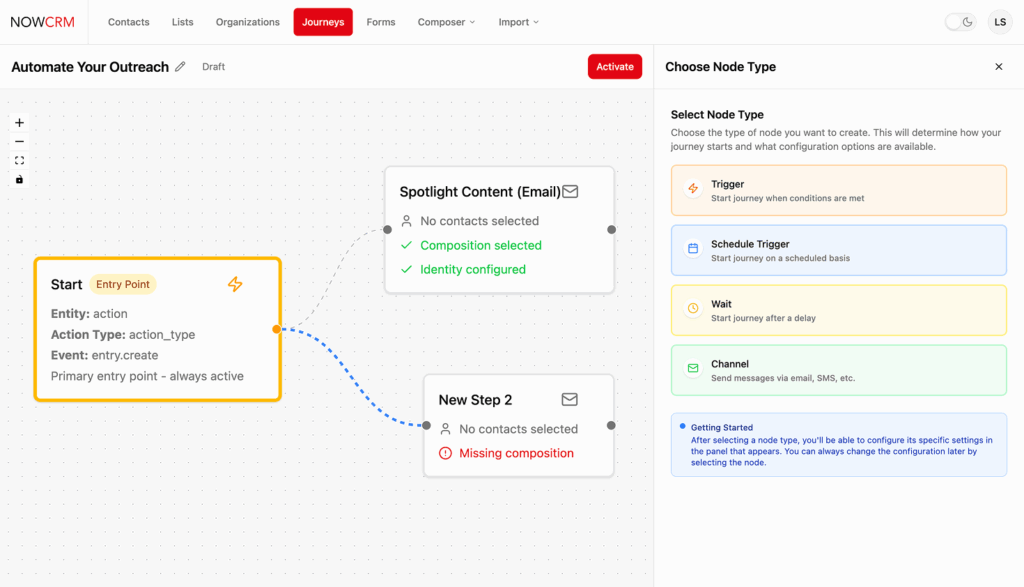Toggle the dark mode switch
Screen dimensions: 1024x587
pyautogui.click(x=960, y=22)
